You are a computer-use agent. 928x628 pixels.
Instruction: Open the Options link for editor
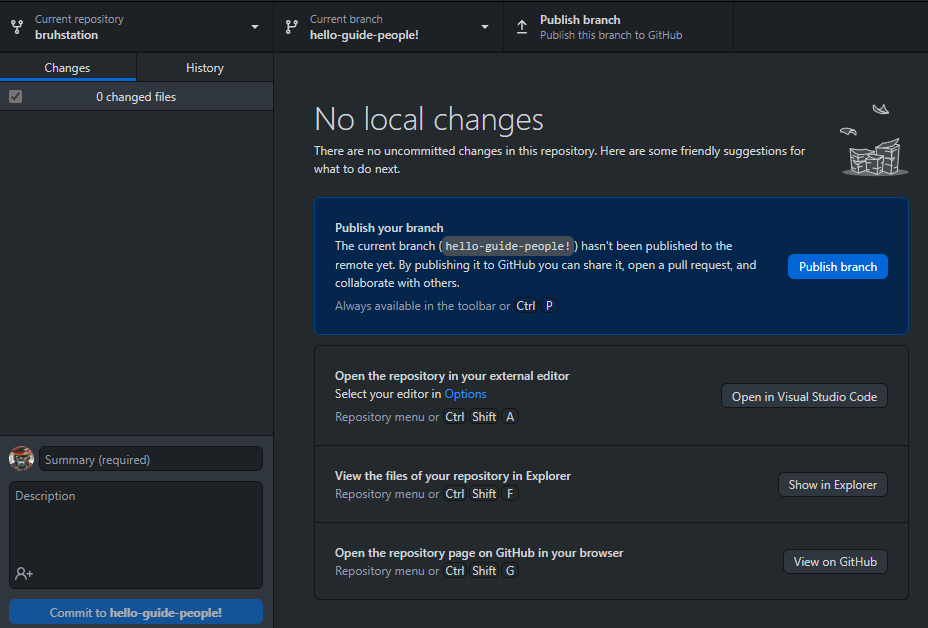465,394
